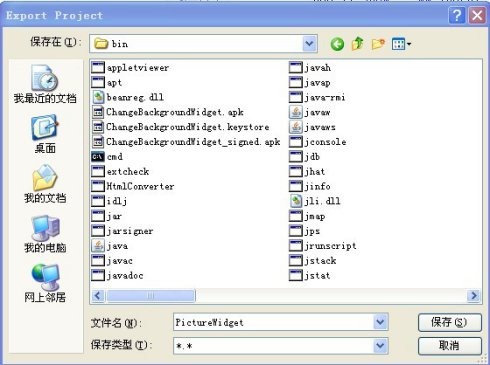Screen dimensions: 490x365
Task: Open the view menu icon
Action: tap(401, 44)
